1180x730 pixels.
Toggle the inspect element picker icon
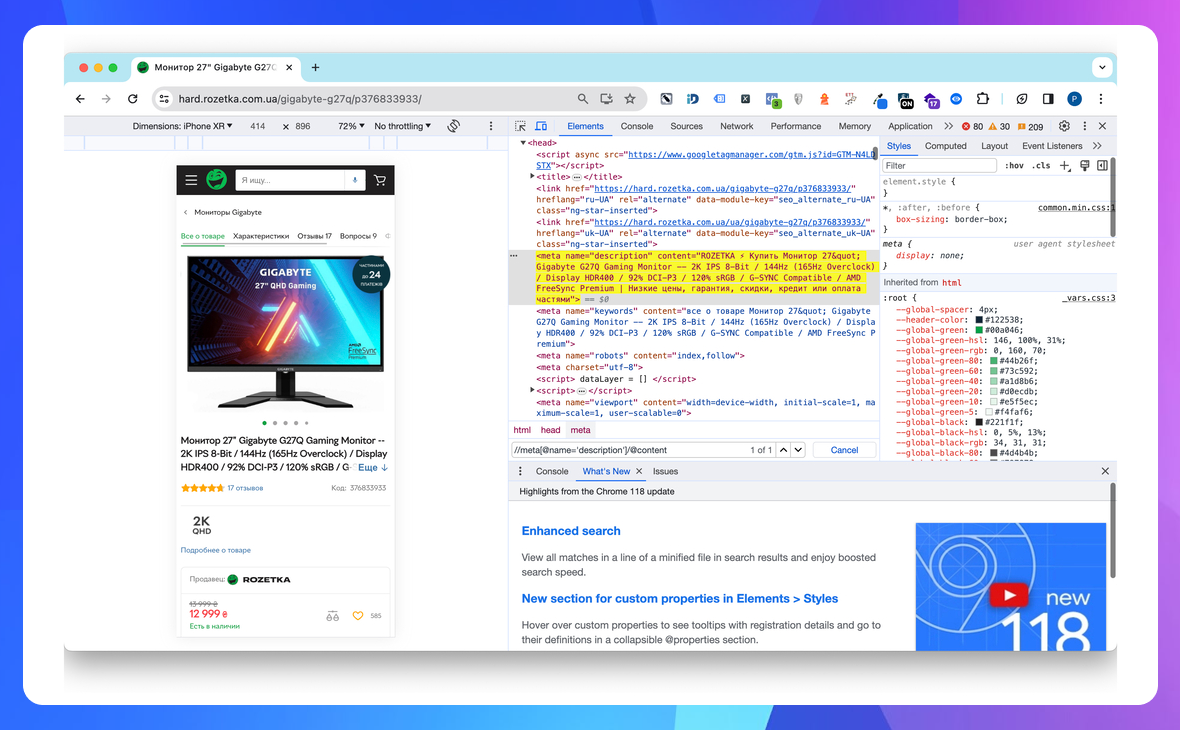click(520, 126)
